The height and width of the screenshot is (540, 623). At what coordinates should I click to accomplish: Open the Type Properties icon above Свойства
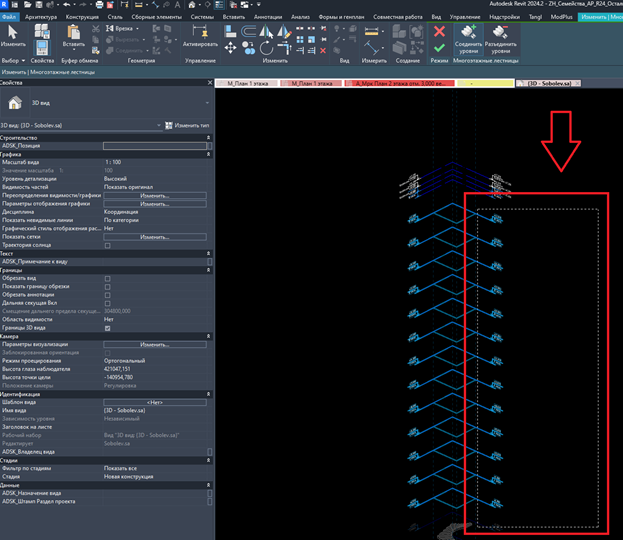(42, 31)
